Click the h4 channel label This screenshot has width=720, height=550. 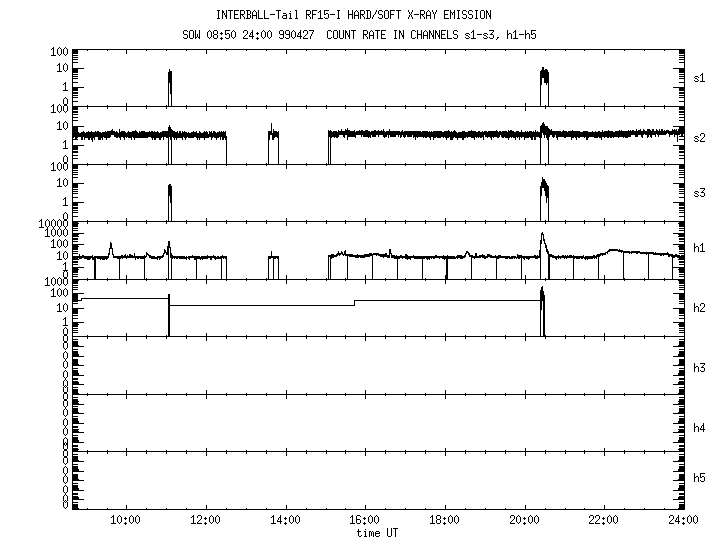pyautogui.click(x=700, y=427)
